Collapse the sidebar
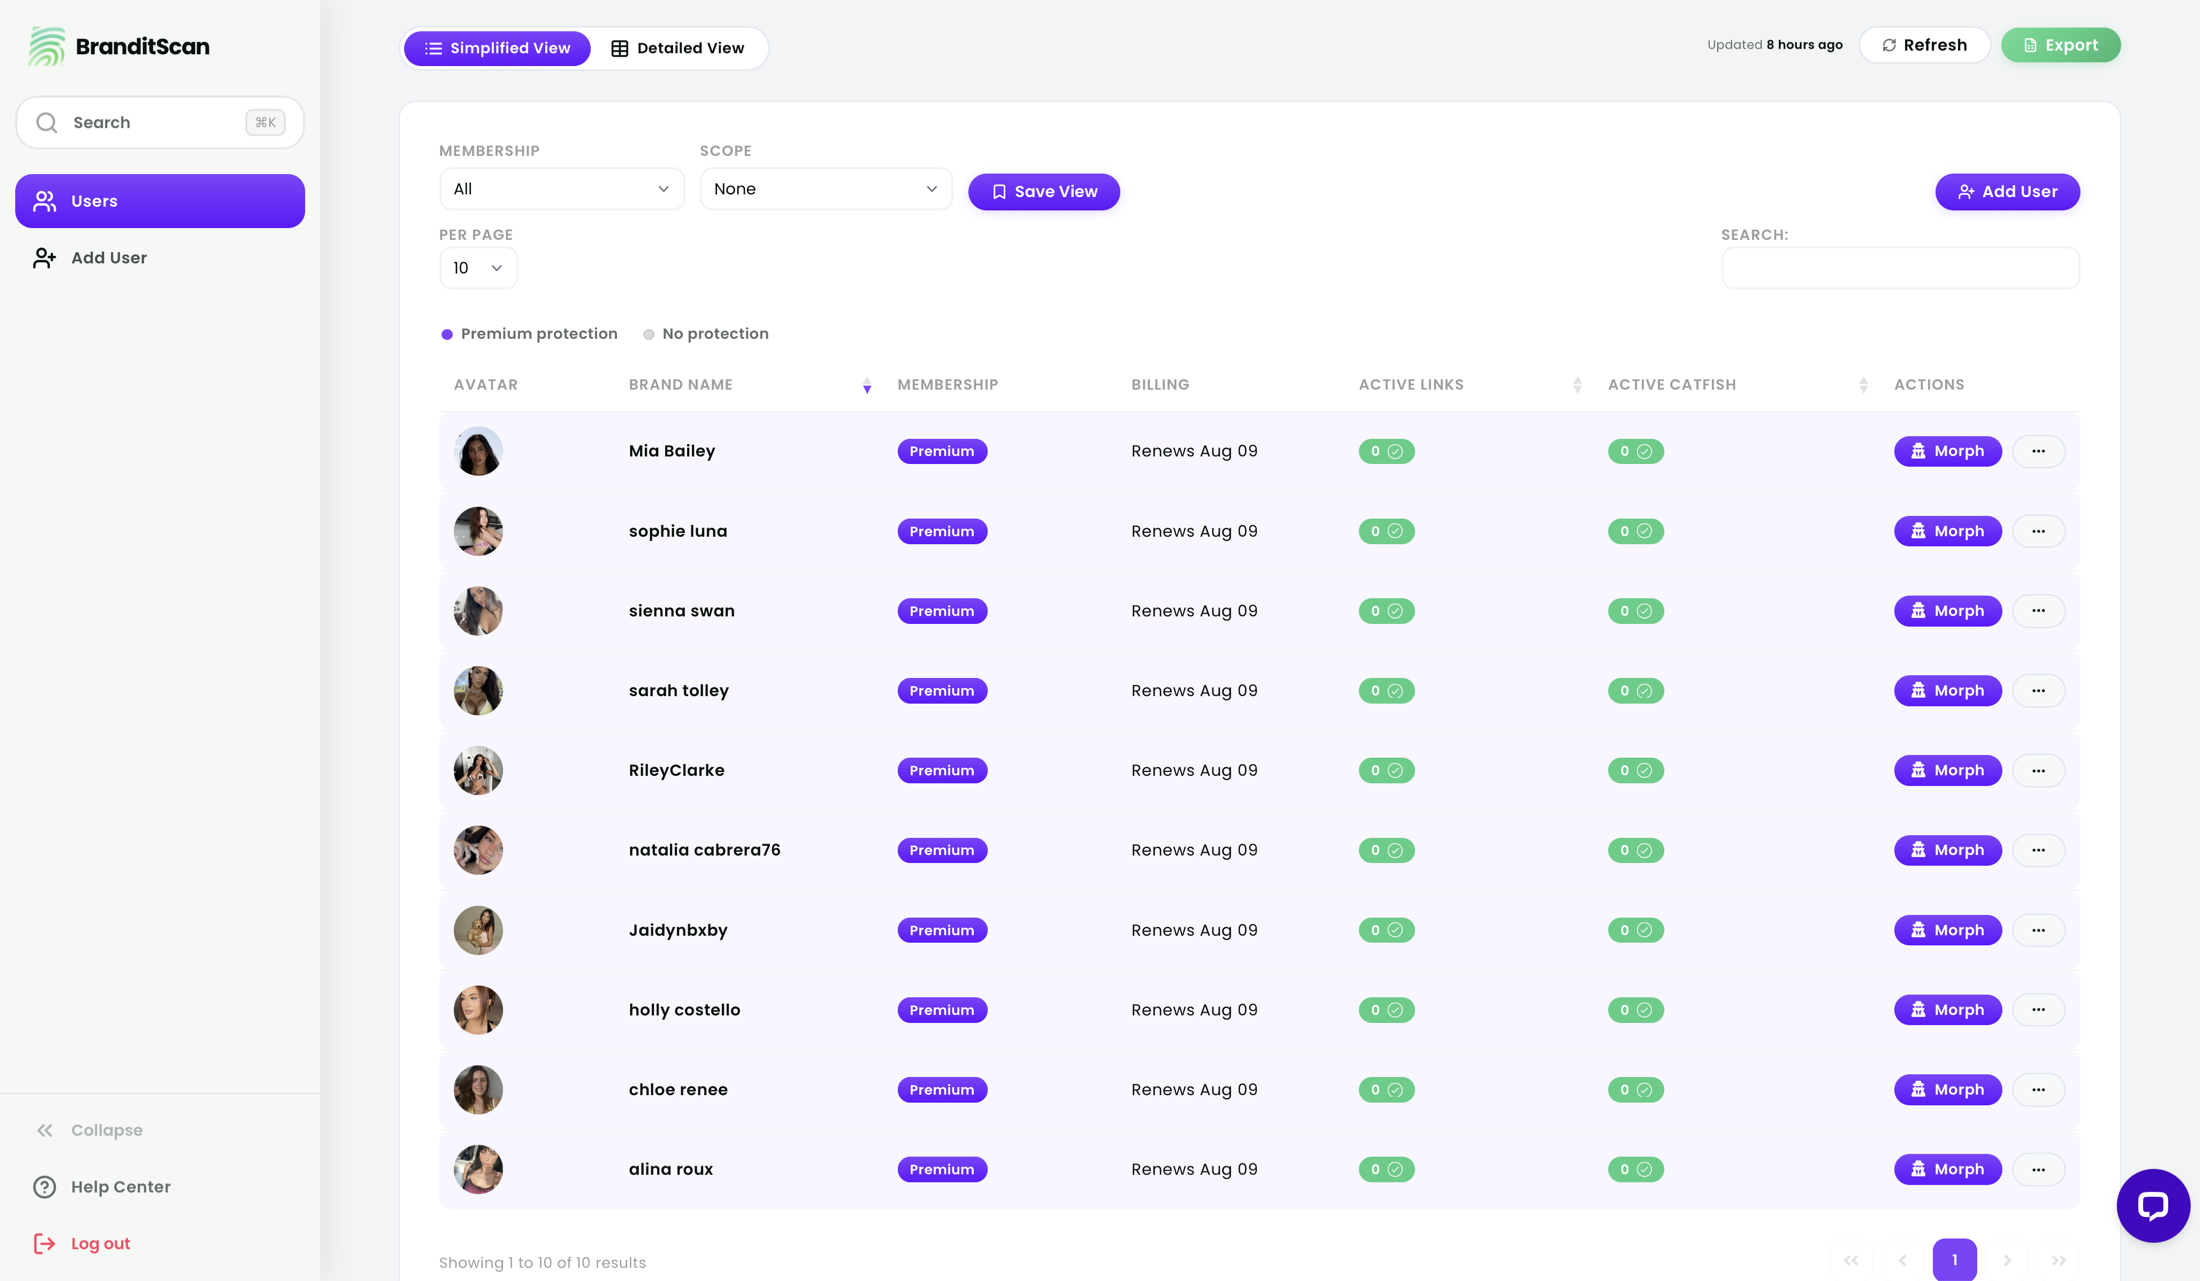The width and height of the screenshot is (2200, 1281). coord(89,1130)
